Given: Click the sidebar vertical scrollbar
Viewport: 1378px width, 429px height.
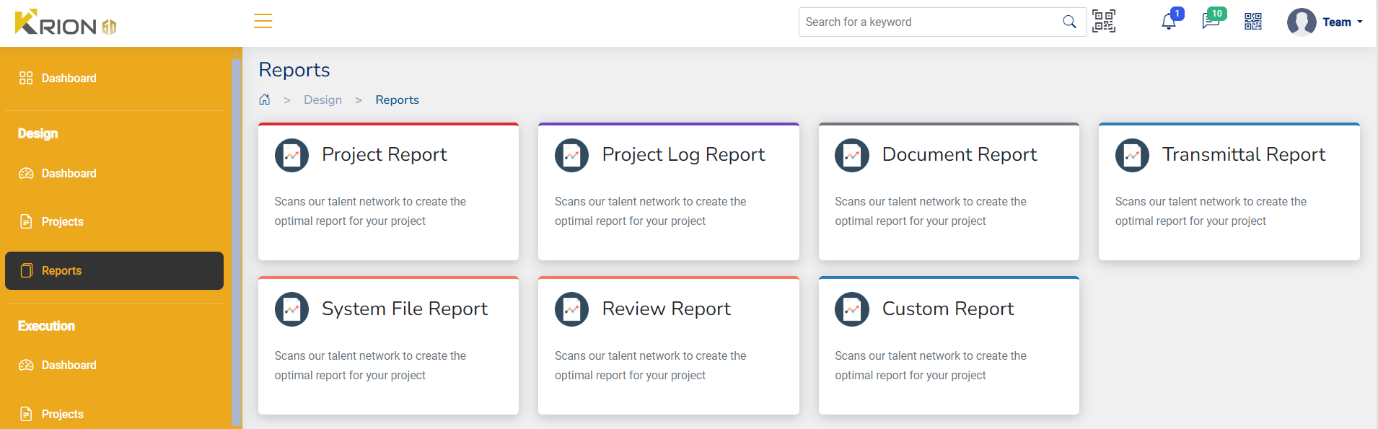Looking at the screenshot, I should (236, 240).
